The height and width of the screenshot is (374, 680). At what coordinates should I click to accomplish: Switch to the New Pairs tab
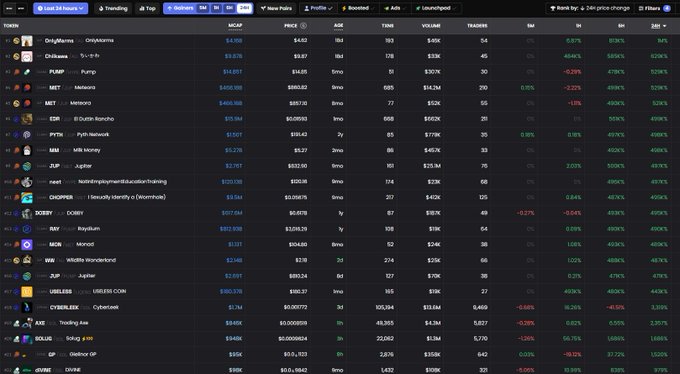tap(276, 8)
